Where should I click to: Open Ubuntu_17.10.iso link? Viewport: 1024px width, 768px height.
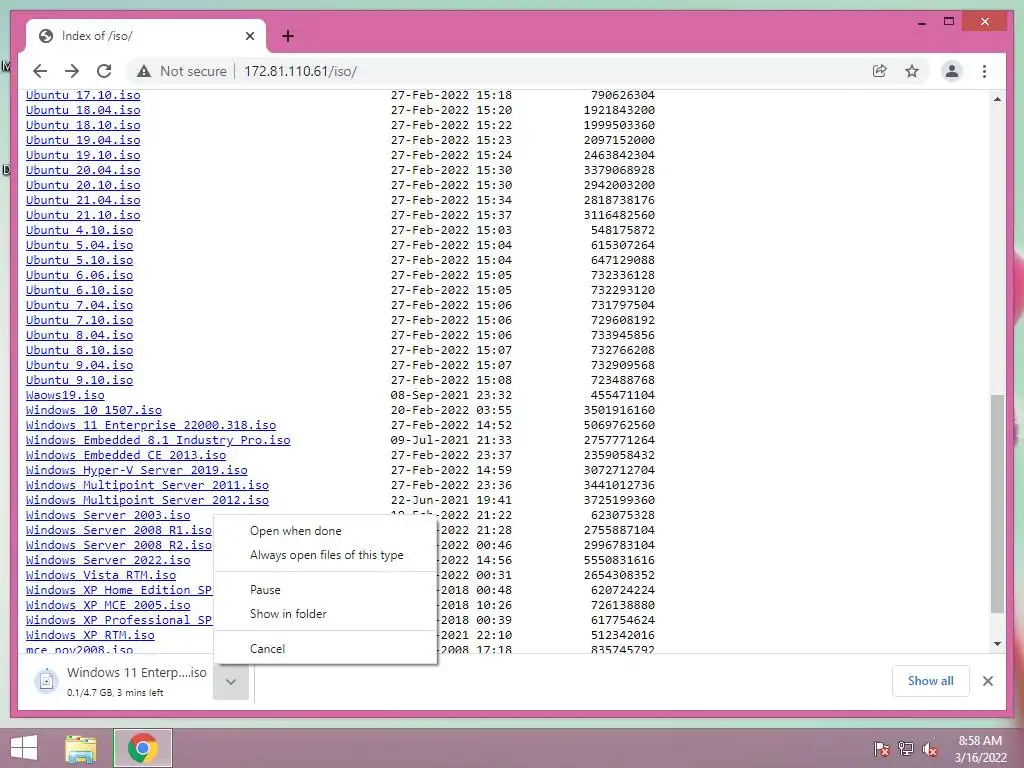click(83, 95)
